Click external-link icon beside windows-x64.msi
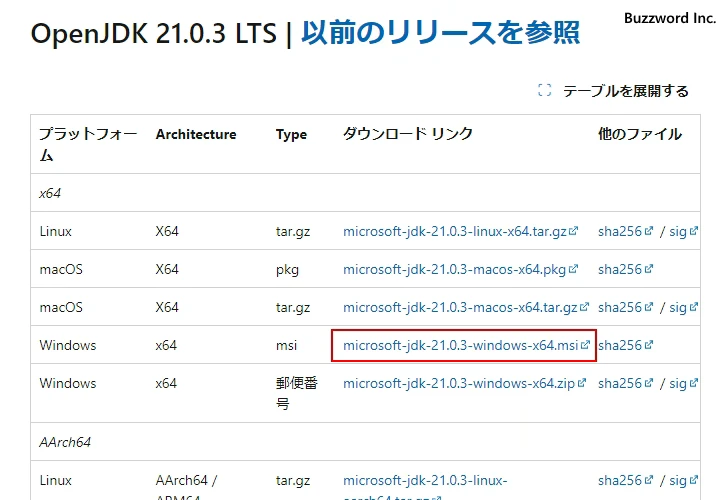Image resolution: width=728 pixels, height=500 pixels. [585, 344]
